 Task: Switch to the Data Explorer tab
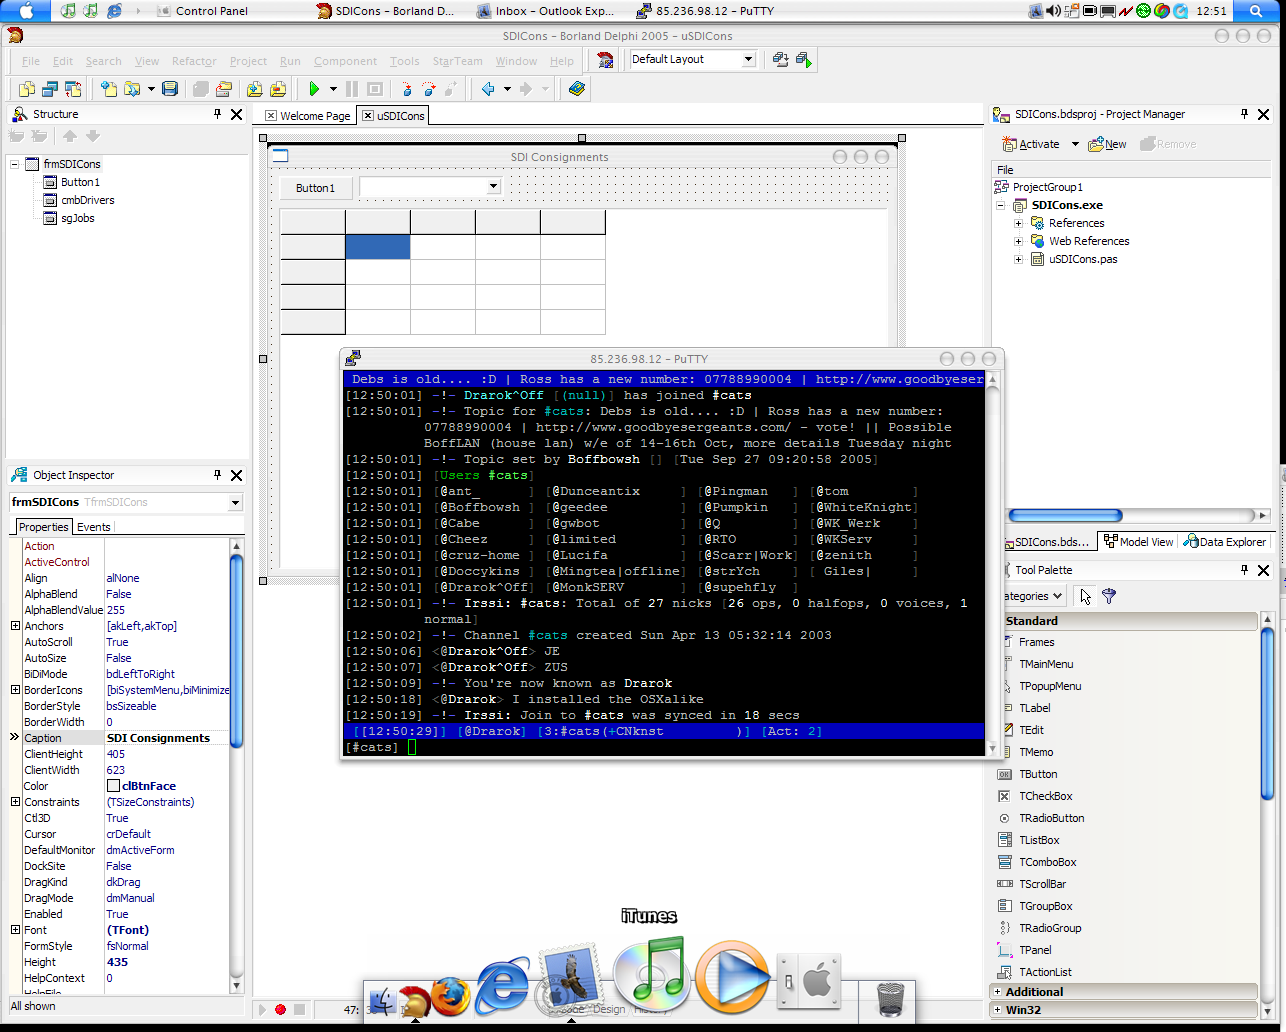point(1225,542)
